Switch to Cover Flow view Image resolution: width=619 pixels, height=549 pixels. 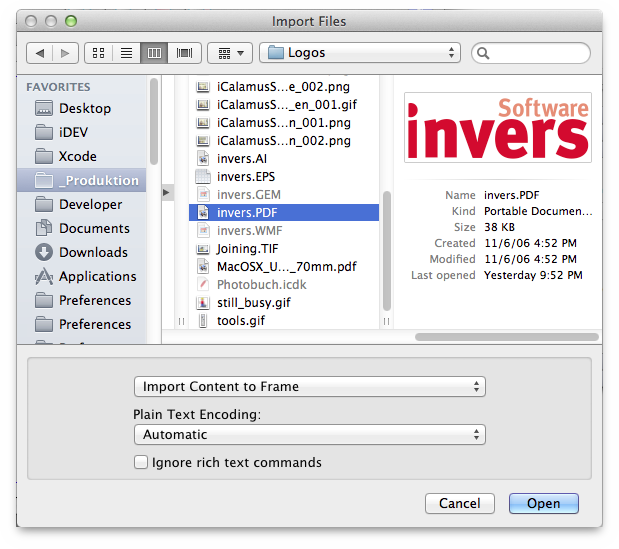183,53
